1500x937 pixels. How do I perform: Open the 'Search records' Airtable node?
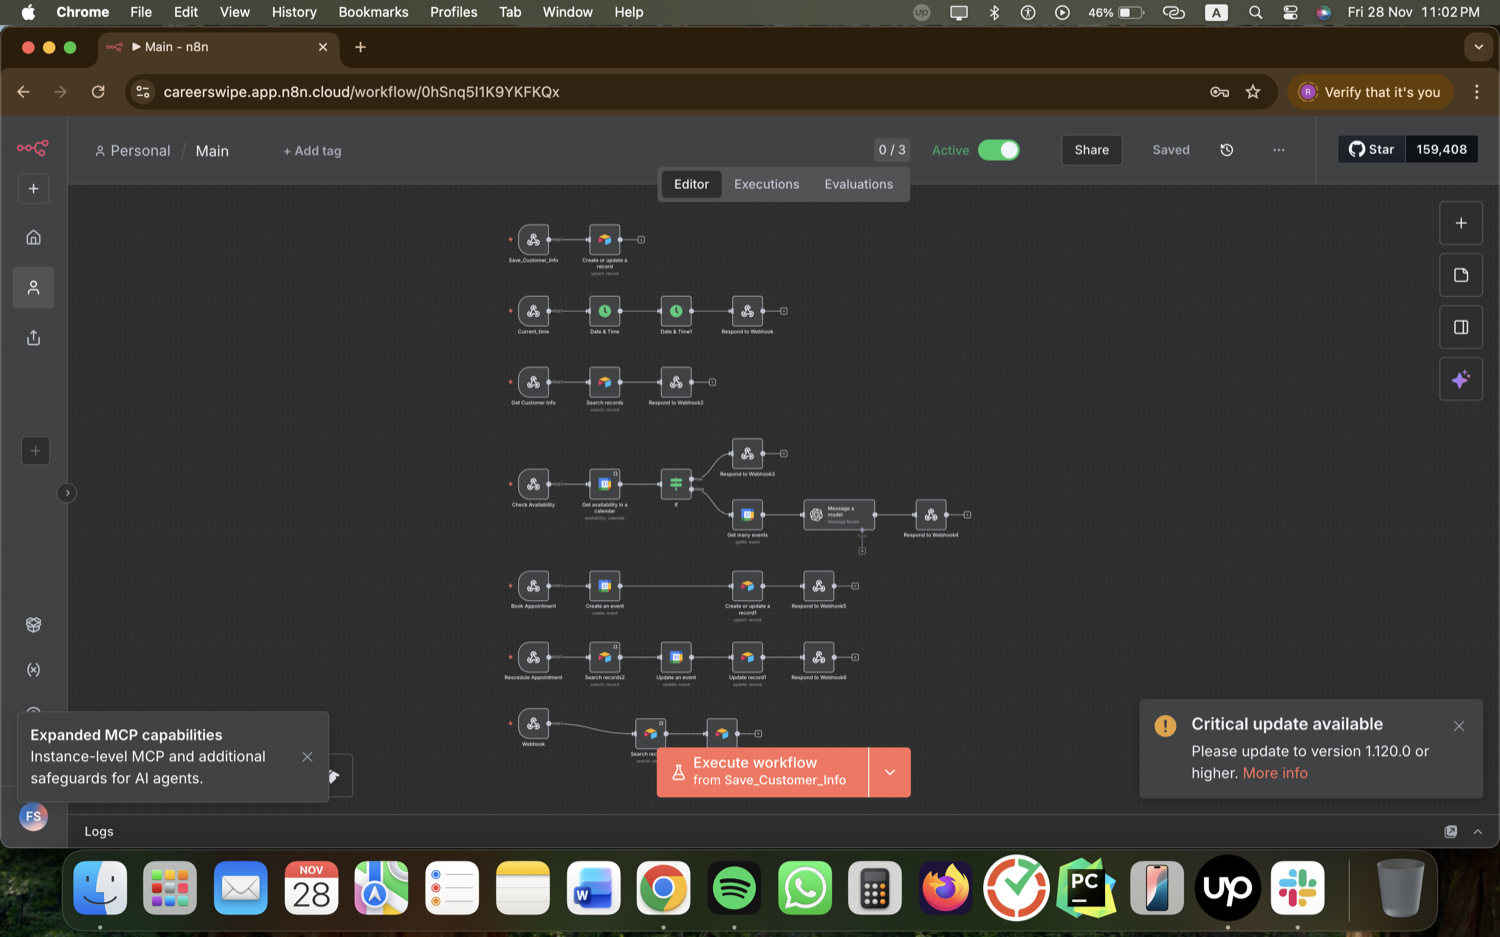point(605,382)
